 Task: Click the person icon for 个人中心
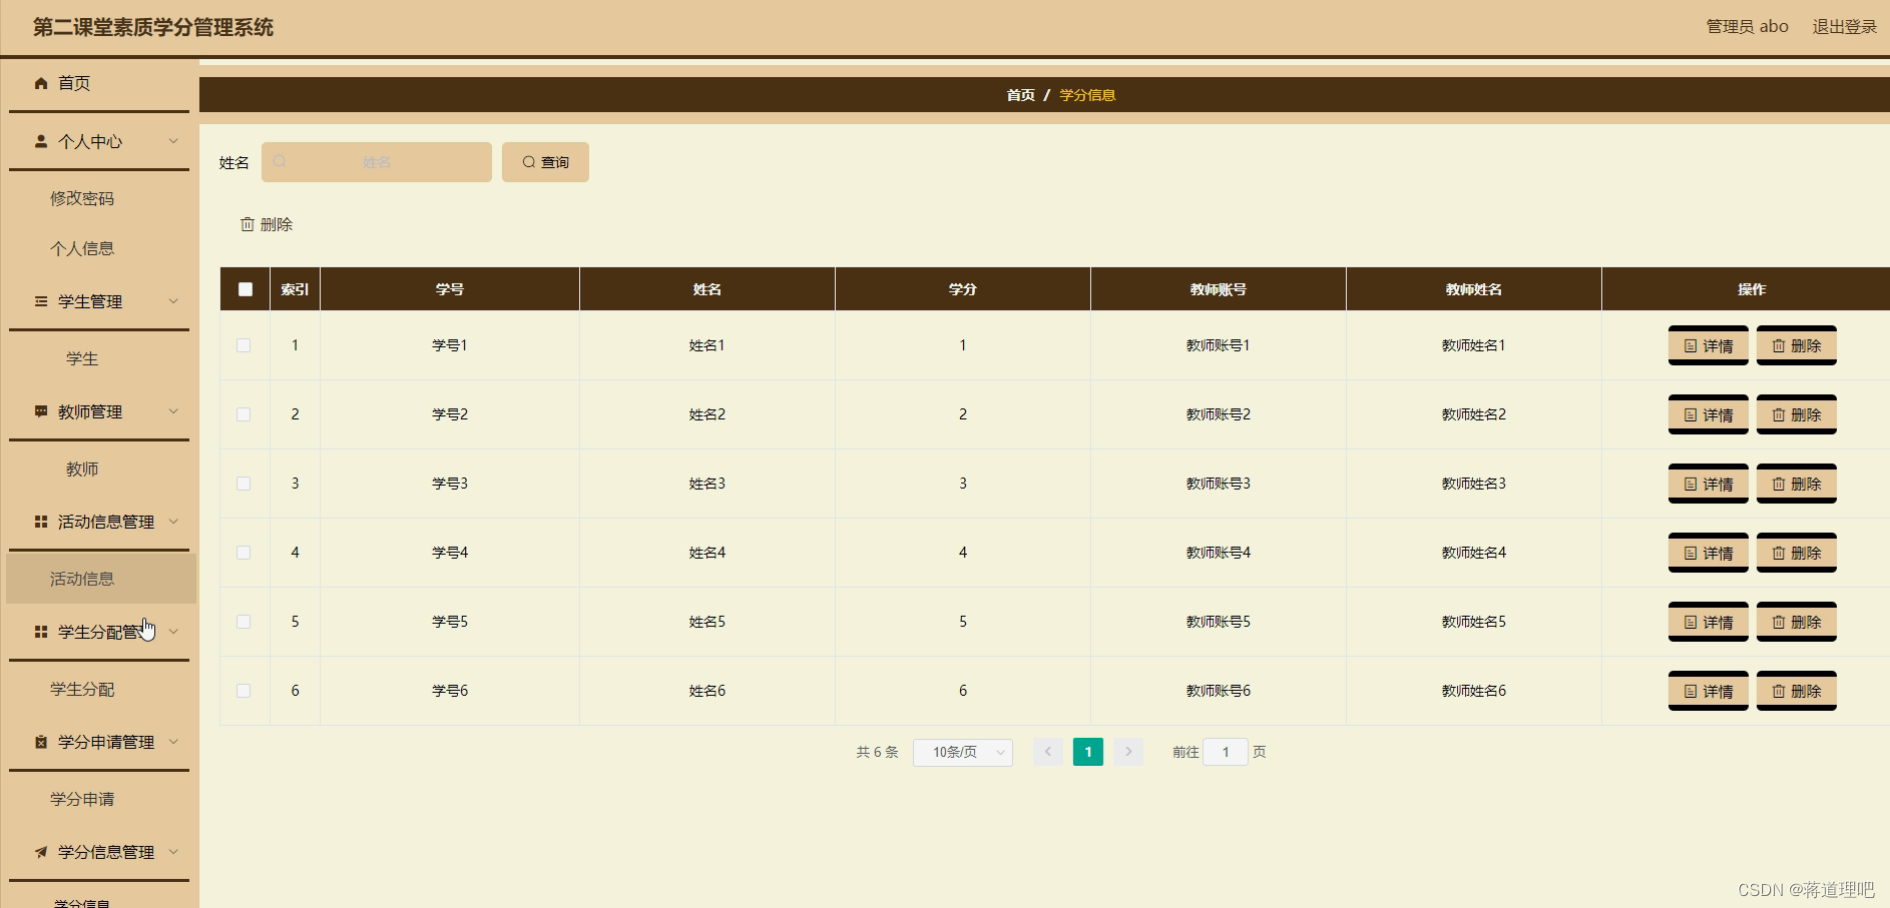(x=40, y=141)
